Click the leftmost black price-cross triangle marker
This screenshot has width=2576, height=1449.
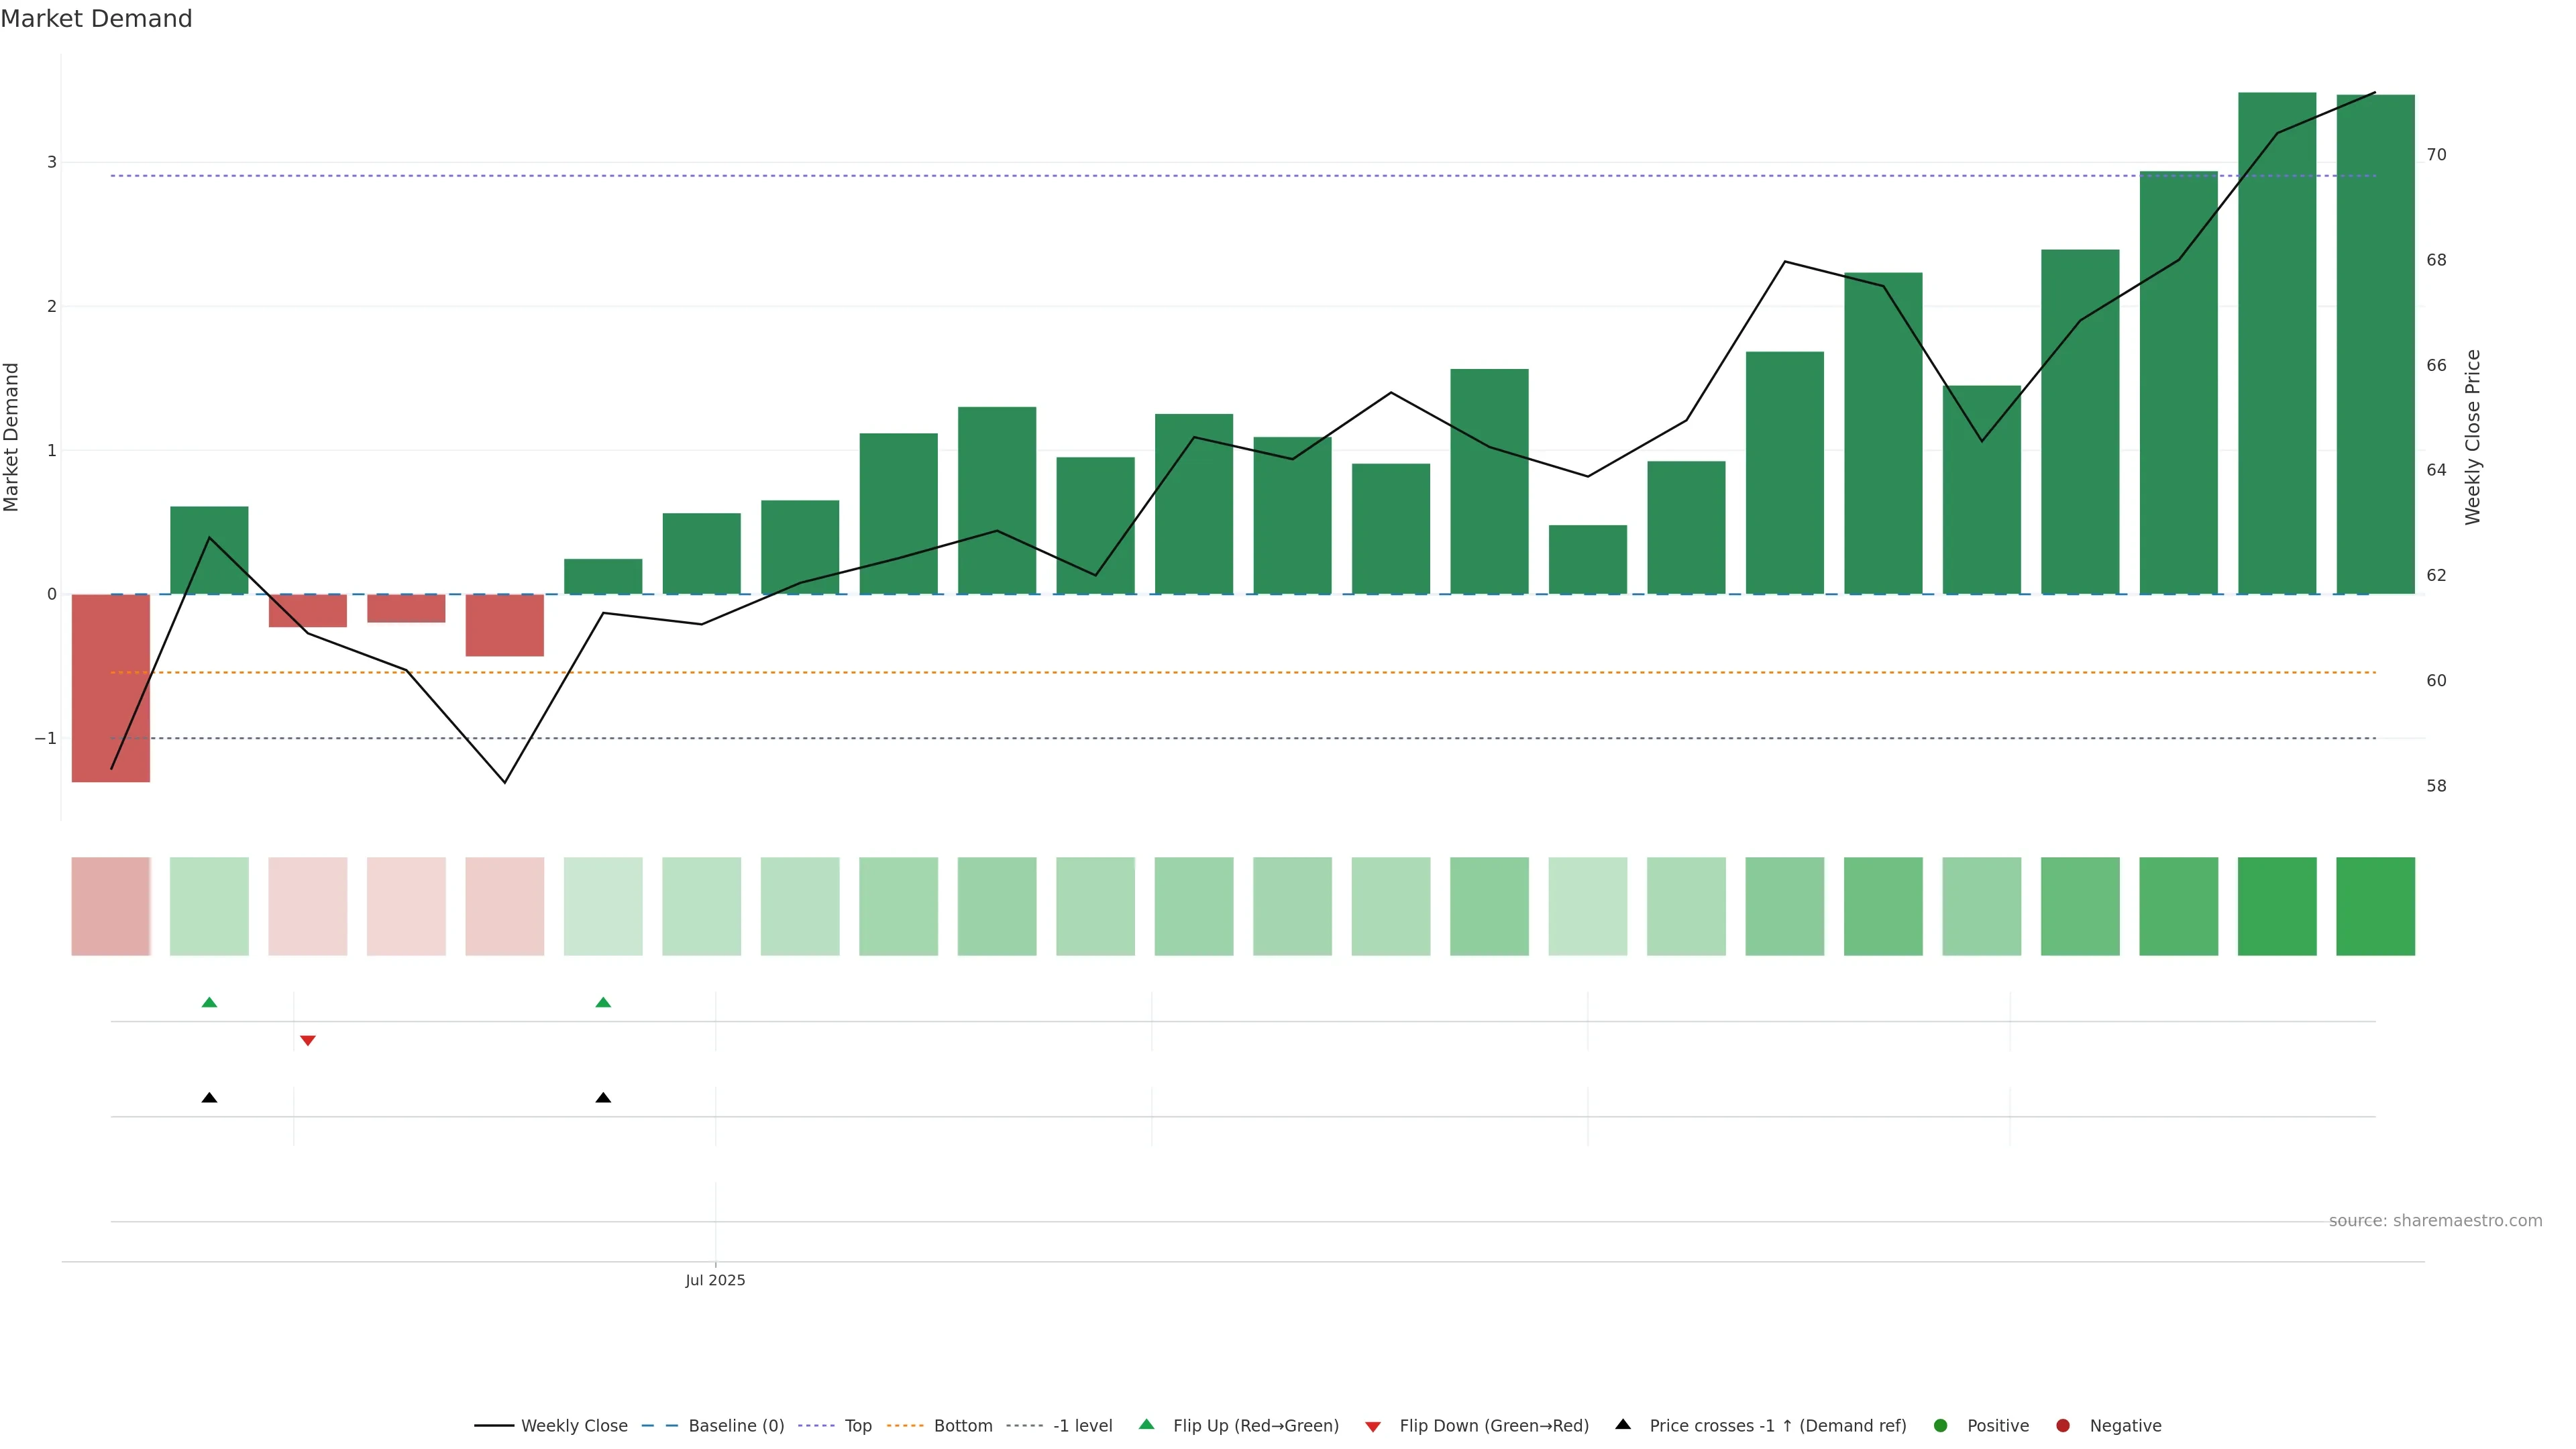tap(209, 1098)
